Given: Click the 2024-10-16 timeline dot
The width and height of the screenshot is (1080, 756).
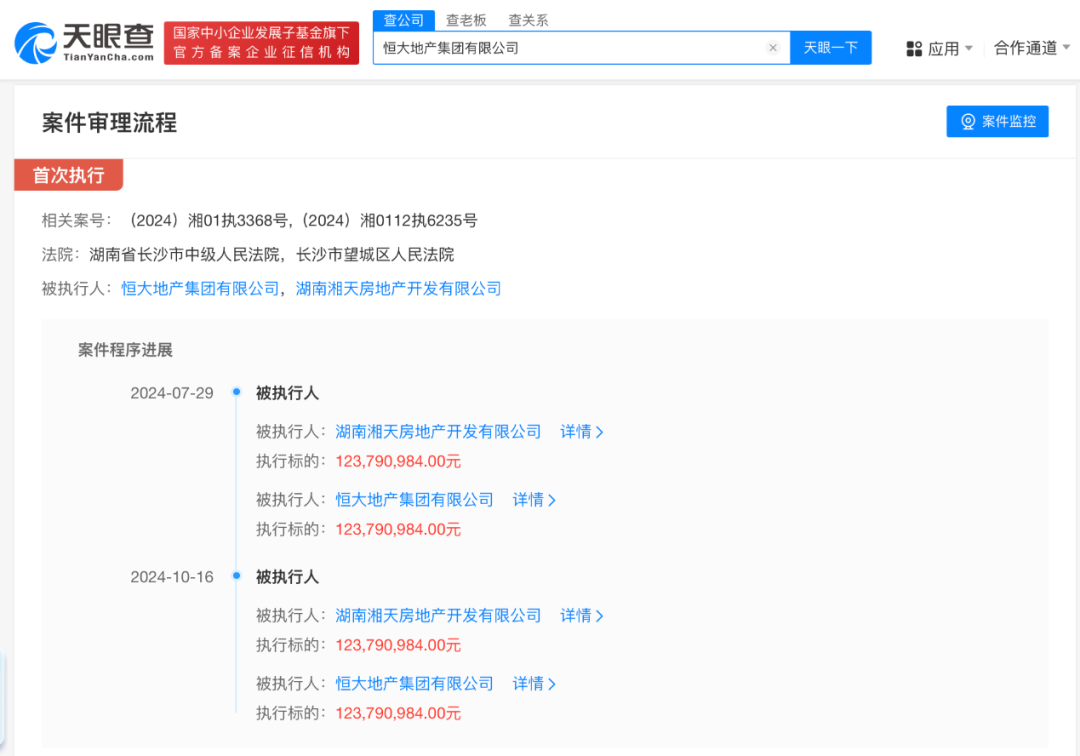Looking at the screenshot, I should (x=236, y=576).
